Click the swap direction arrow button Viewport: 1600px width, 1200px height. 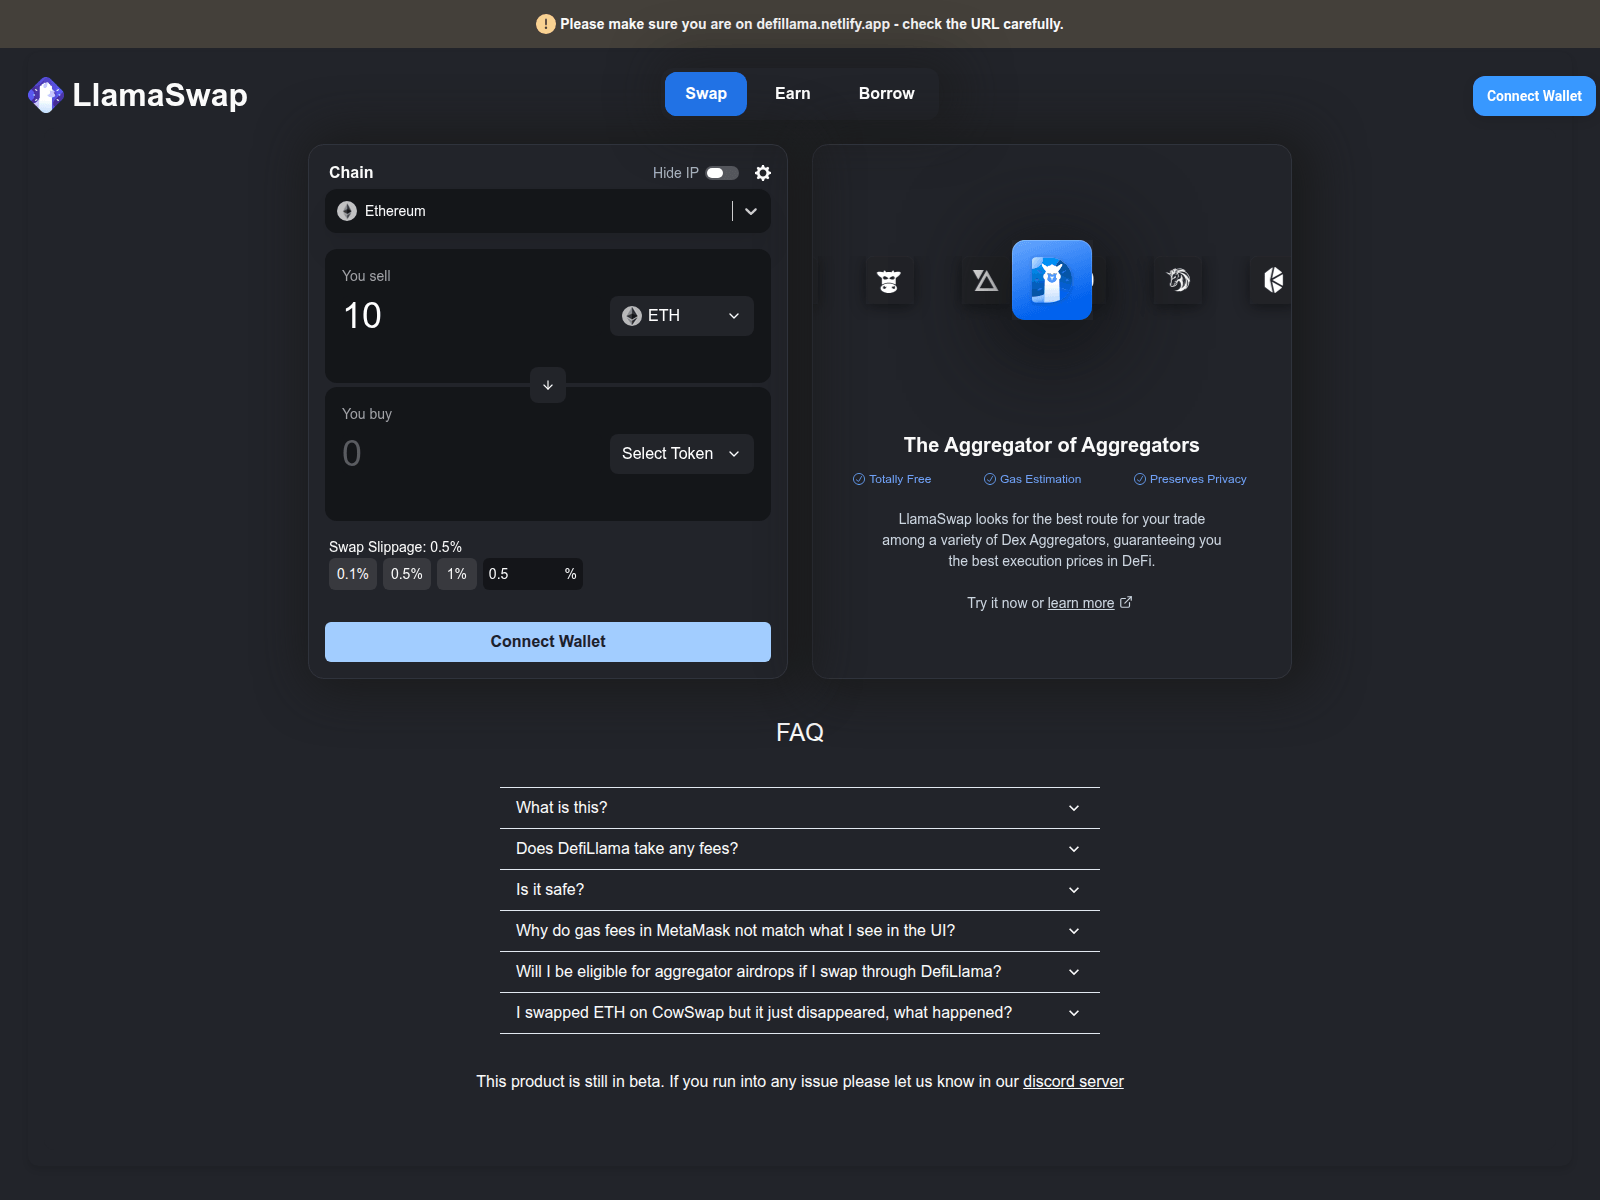(548, 385)
